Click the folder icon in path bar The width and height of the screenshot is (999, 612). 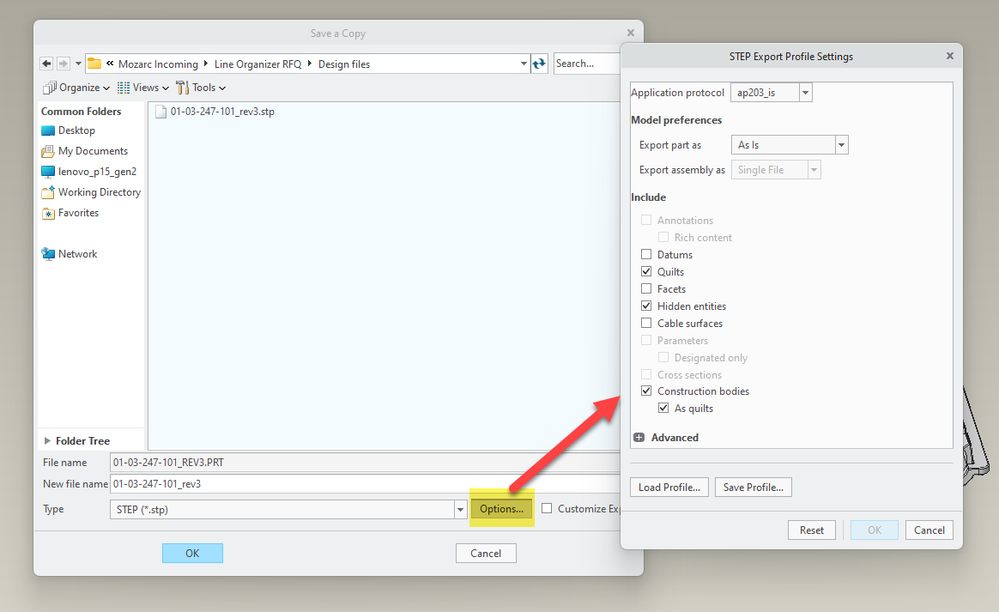(x=94, y=64)
